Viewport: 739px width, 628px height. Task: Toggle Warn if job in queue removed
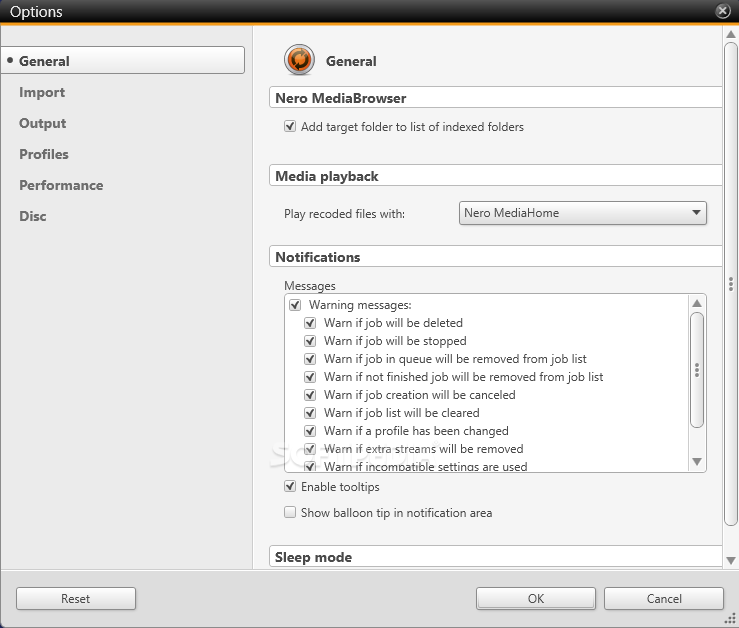tap(310, 359)
